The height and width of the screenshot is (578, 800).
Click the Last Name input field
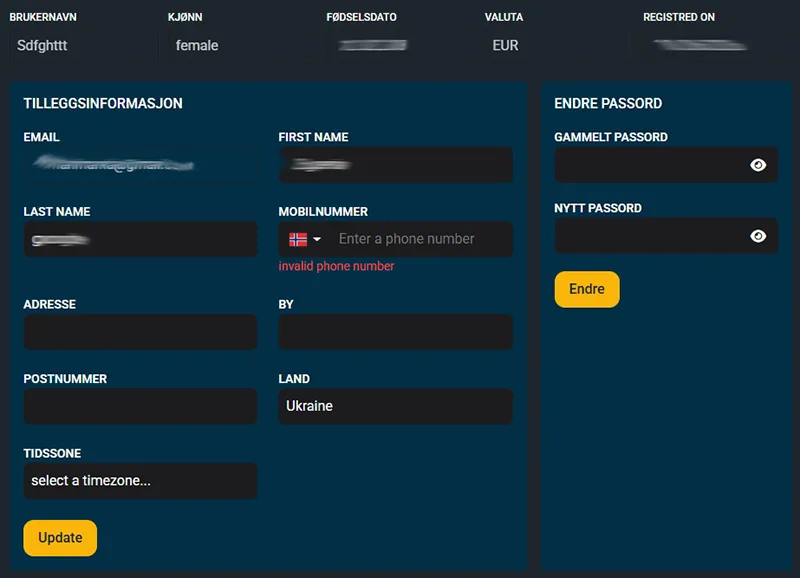tap(140, 239)
